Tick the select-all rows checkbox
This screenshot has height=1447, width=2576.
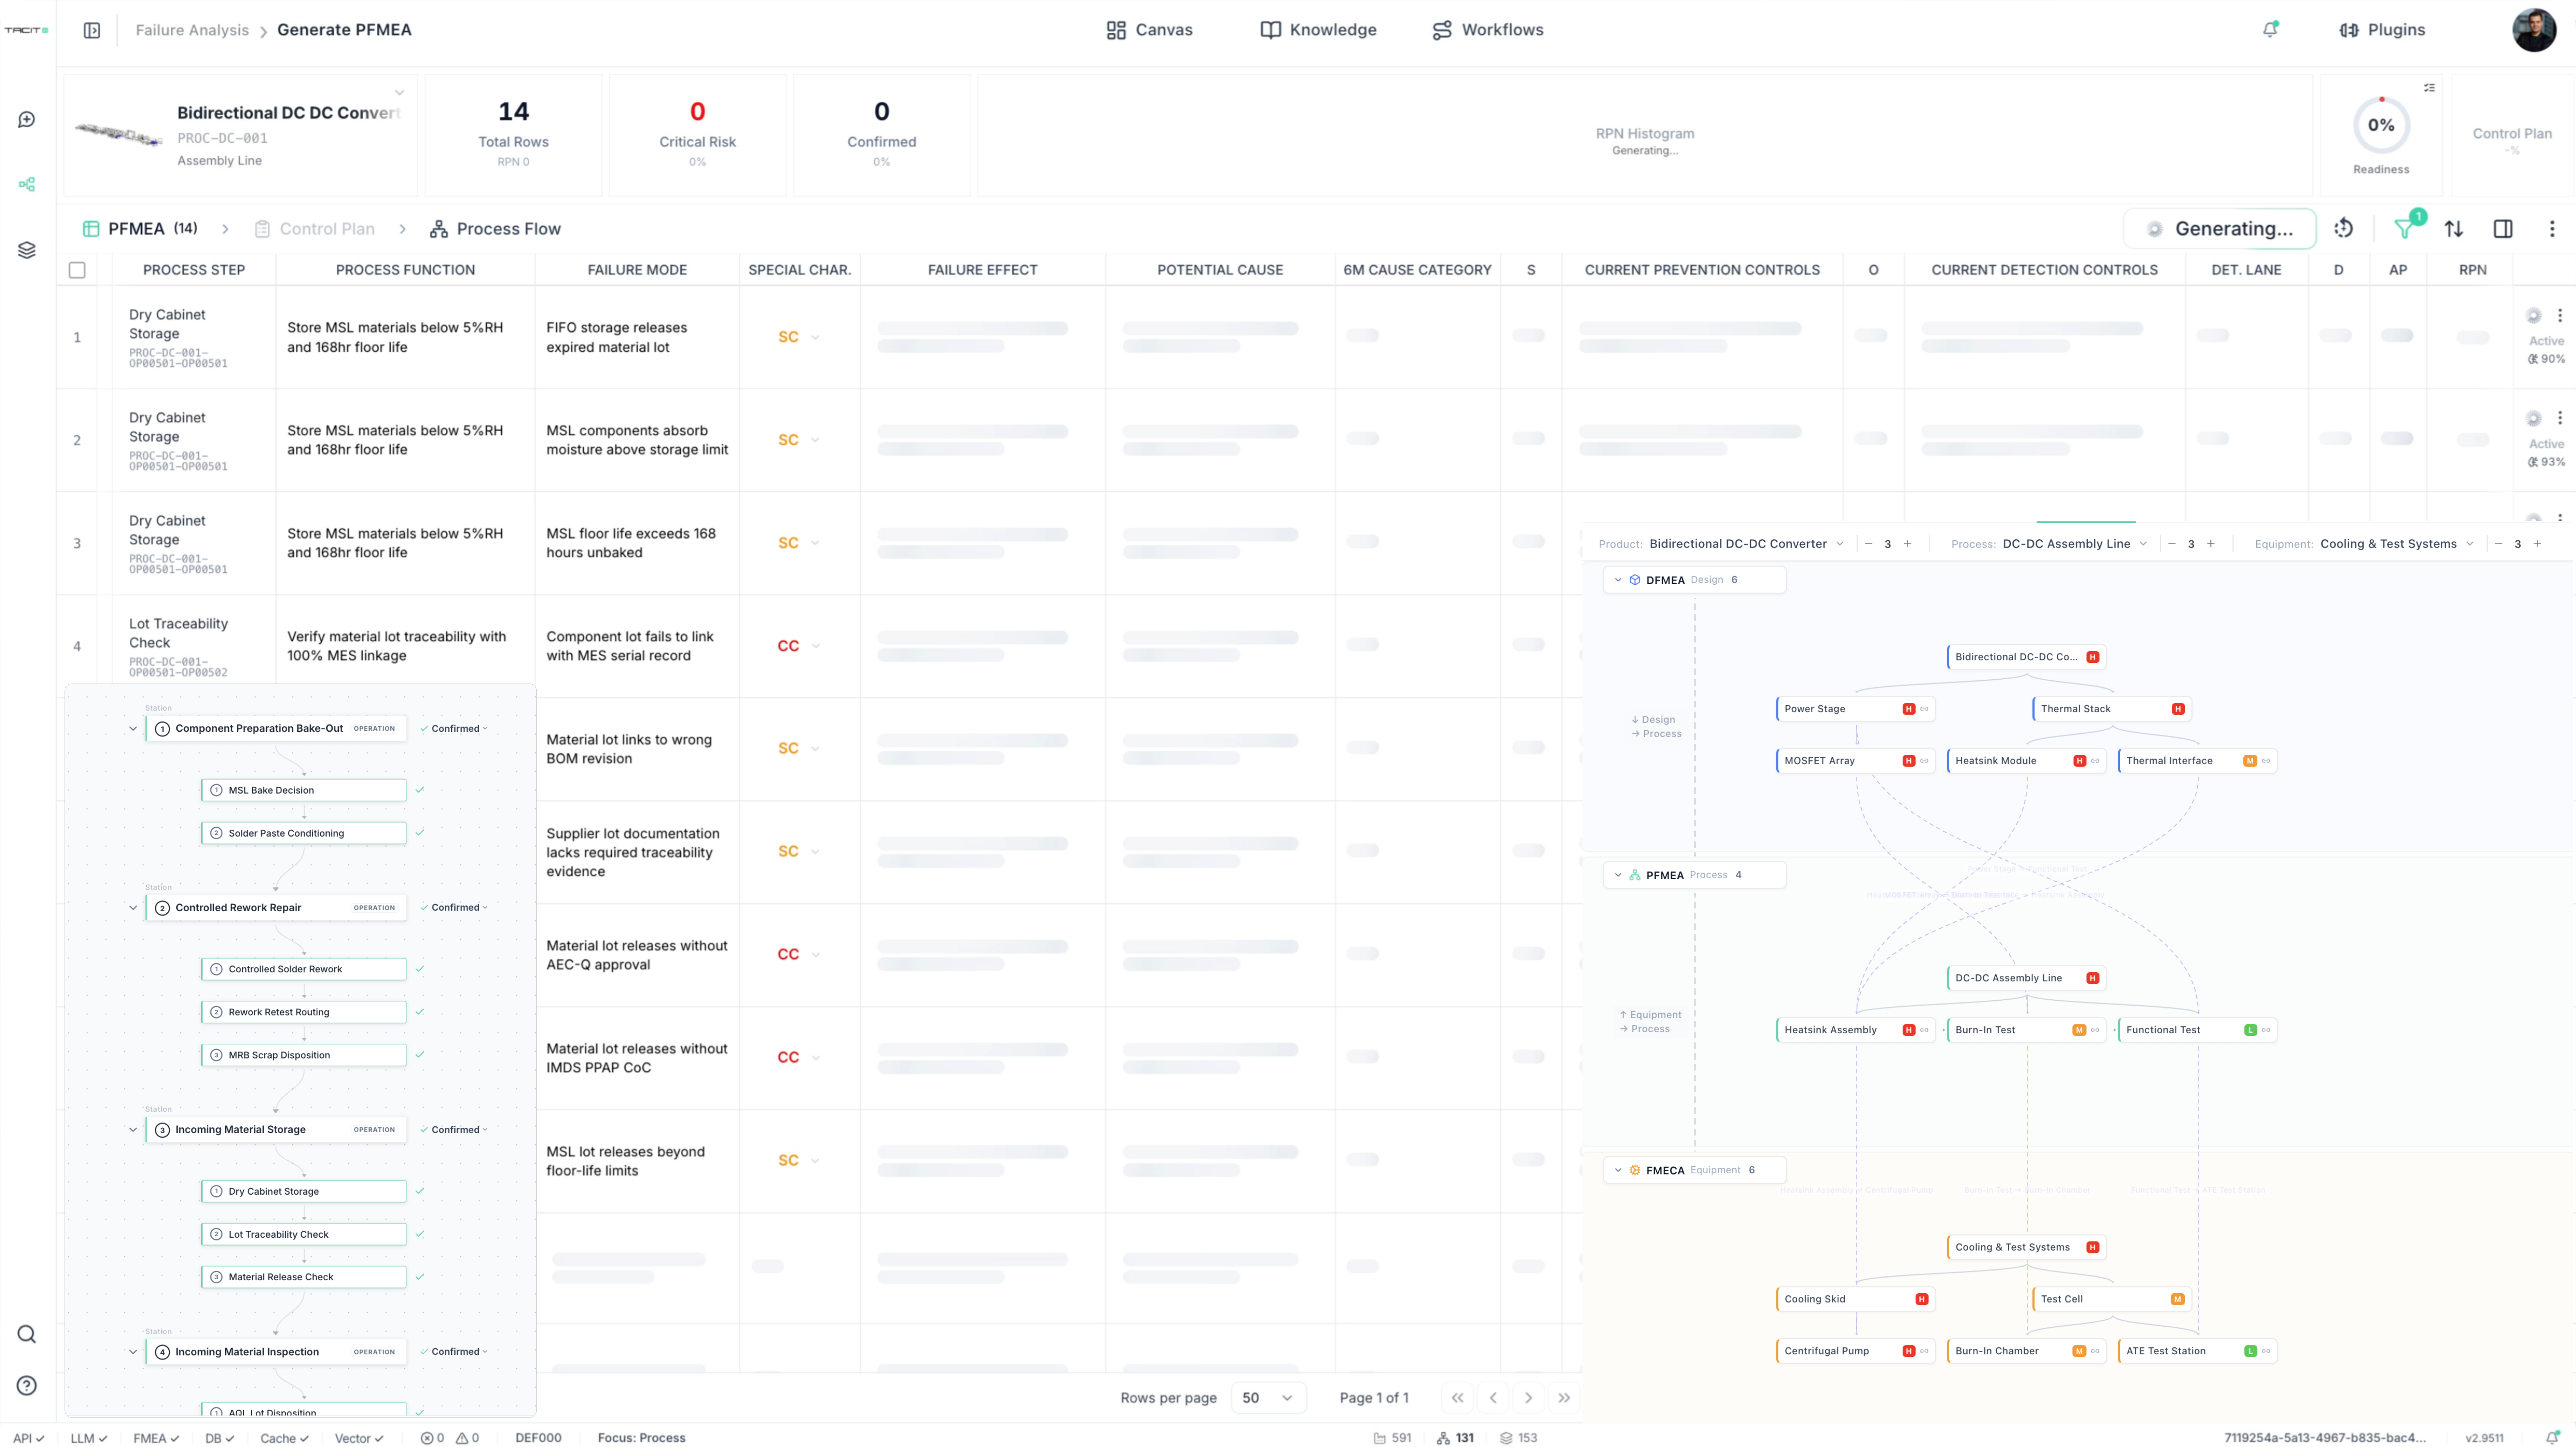click(x=77, y=270)
